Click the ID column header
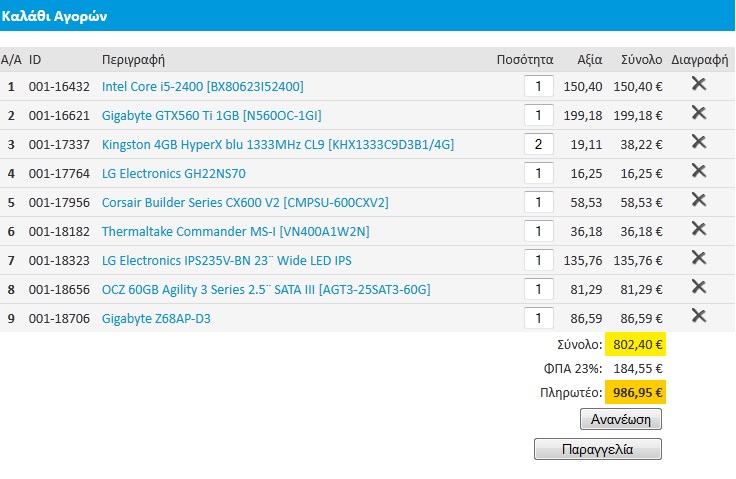Screen dimensions: 736x479 pos(35,60)
